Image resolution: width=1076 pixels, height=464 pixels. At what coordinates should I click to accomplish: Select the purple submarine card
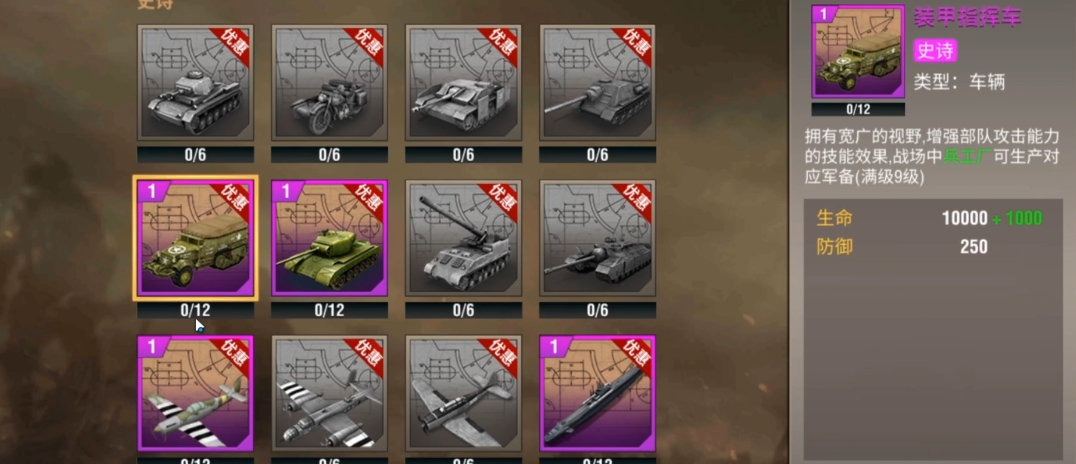598,393
